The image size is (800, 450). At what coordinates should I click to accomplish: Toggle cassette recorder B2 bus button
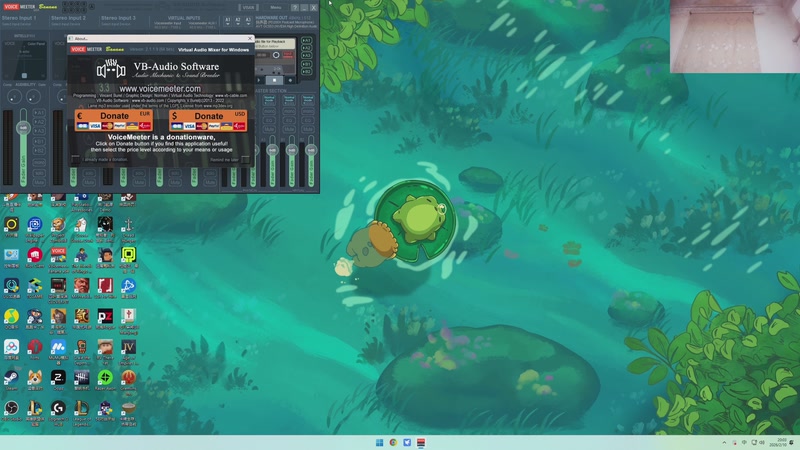(306, 71)
